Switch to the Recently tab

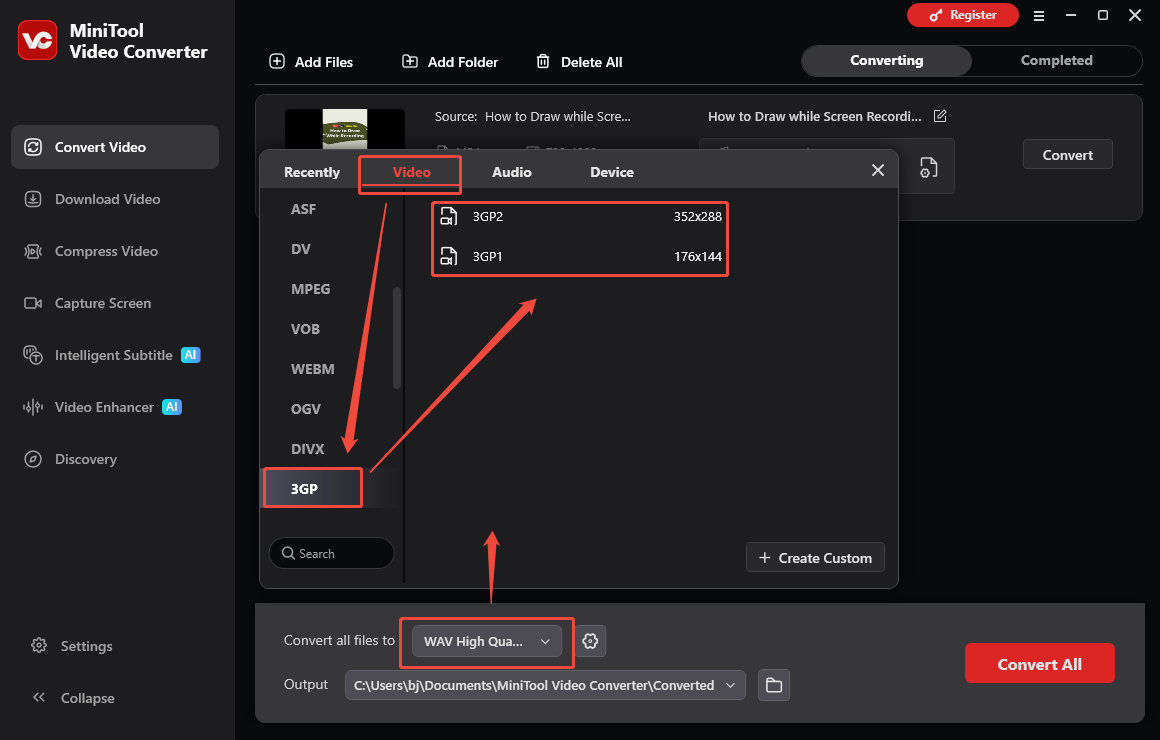click(x=311, y=172)
